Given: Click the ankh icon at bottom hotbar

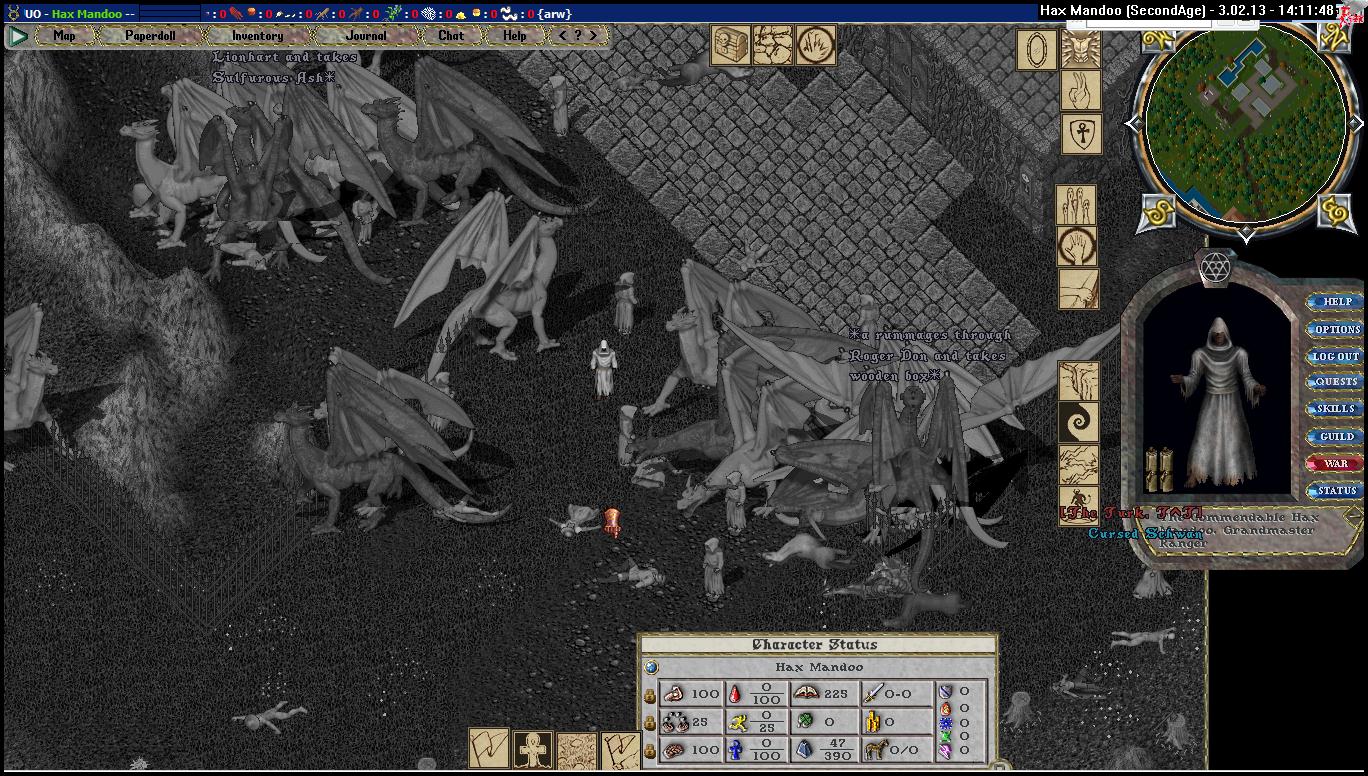Looking at the screenshot, I should pos(533,750).
